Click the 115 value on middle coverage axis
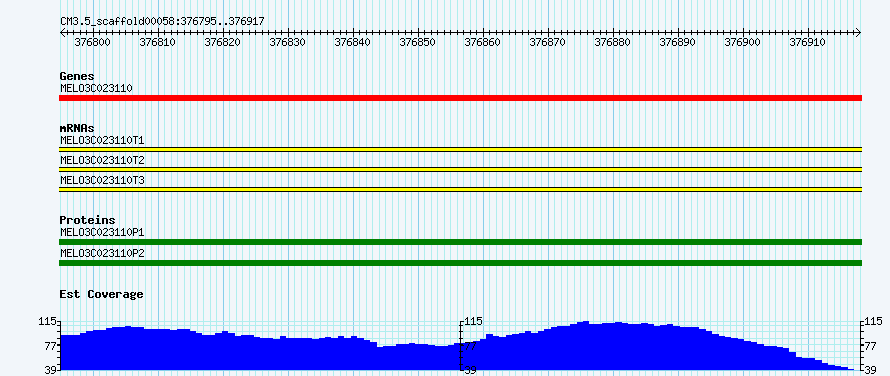This screenshot has height=376, width=890. [x=473, y=321]
